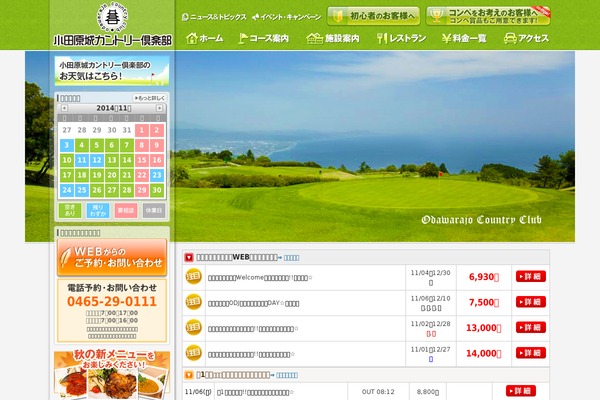
Task: Open the 秋の新メニュー autumn menu banner
Action: (x=112, y=375)
